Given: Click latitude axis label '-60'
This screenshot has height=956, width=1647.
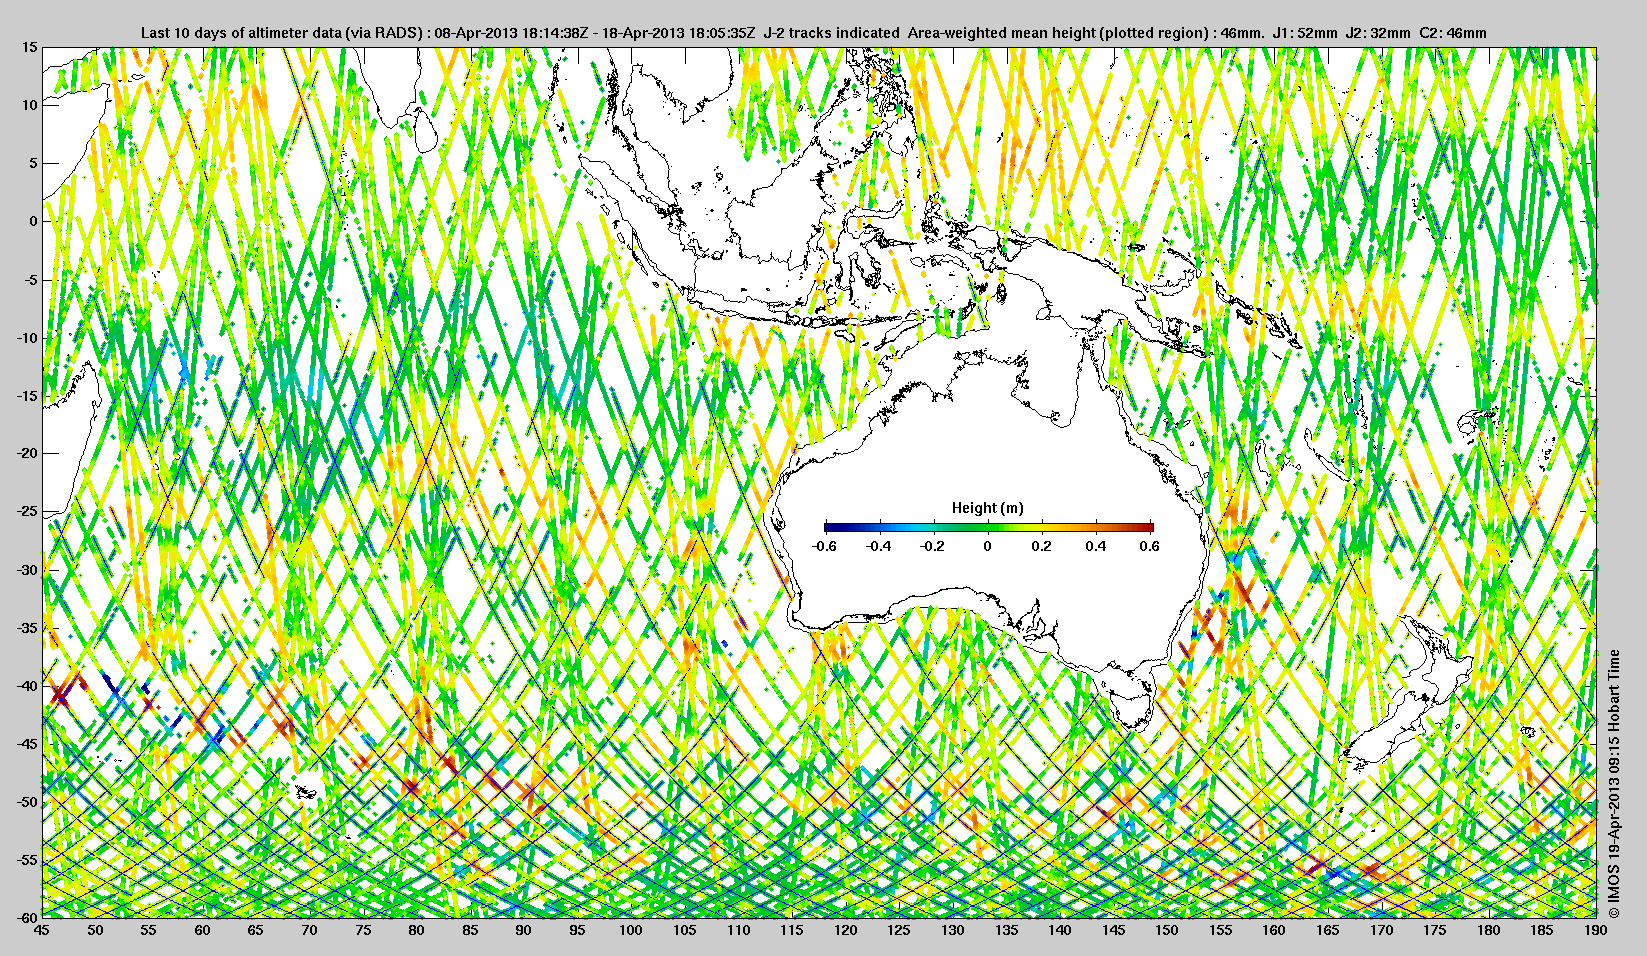Looking at the screenshot, I should pos(27,917).
